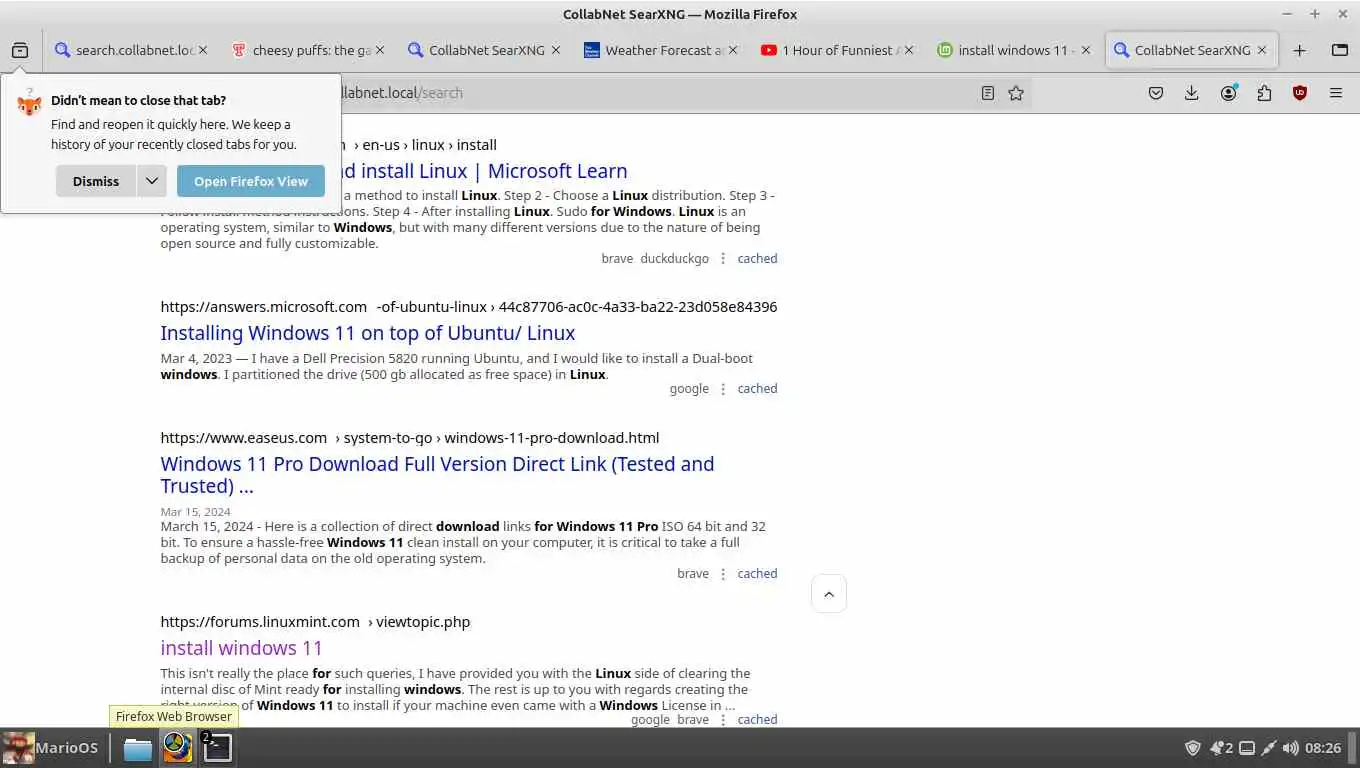Open cached link for answers.microsoft.com result
The width and height of the screenshot is (1360, 768).
(x=757, y=388)
